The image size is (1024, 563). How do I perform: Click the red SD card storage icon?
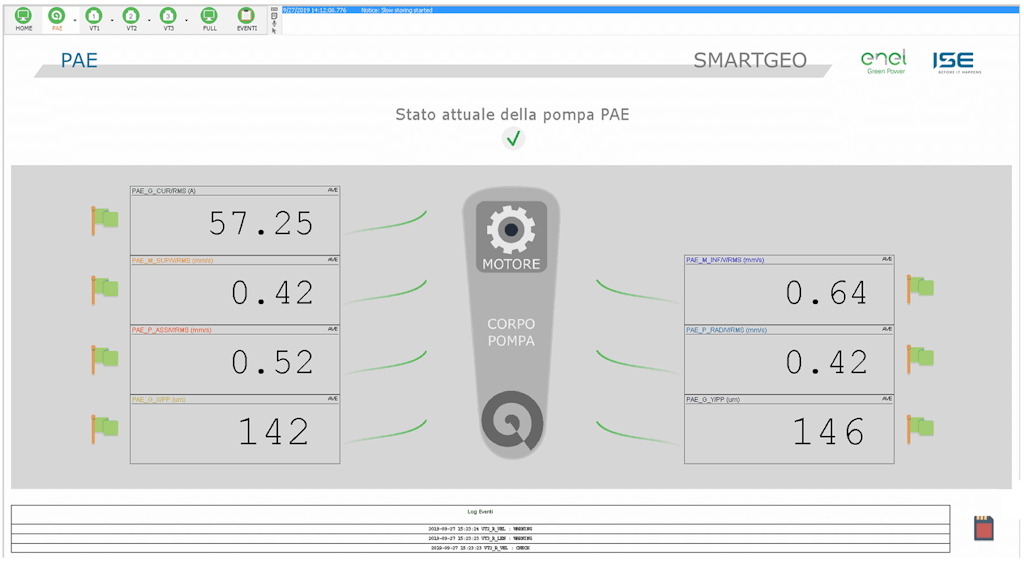coord(984,528)
